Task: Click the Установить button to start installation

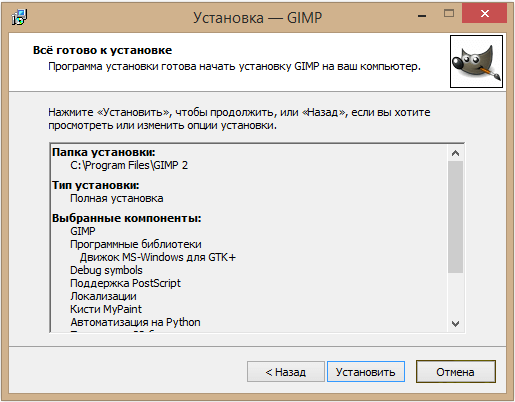Action: point(366,371)
